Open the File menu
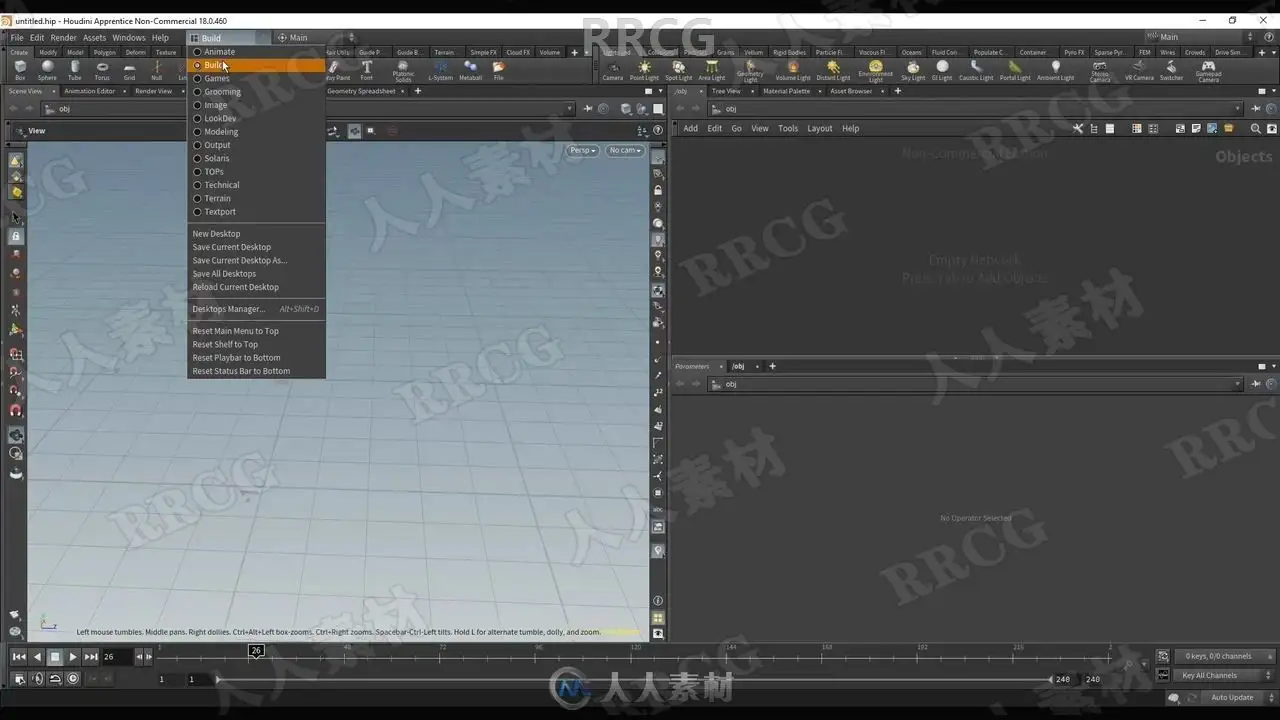 pos(17,38)
